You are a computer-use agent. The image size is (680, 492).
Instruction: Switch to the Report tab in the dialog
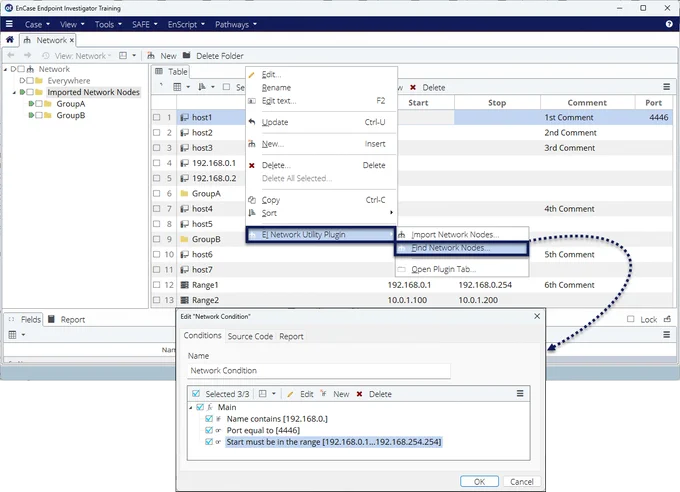click(x=291, y=336)
